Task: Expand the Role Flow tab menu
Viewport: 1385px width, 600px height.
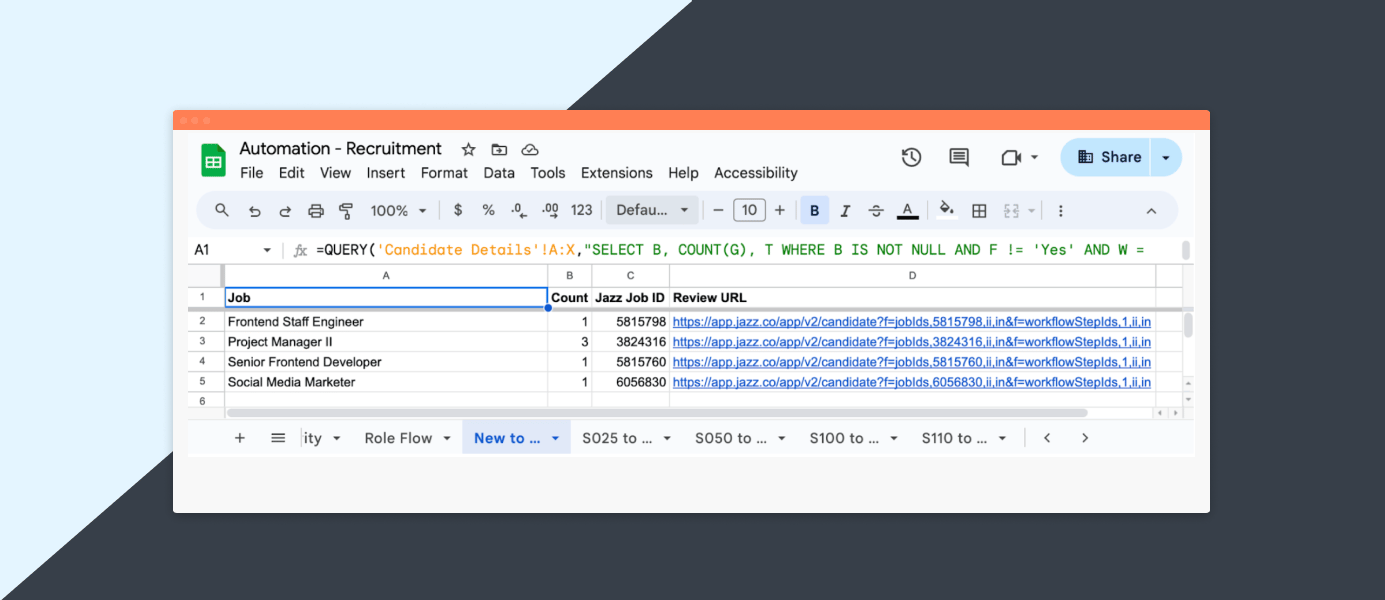Action: click(x=445, y=437)
